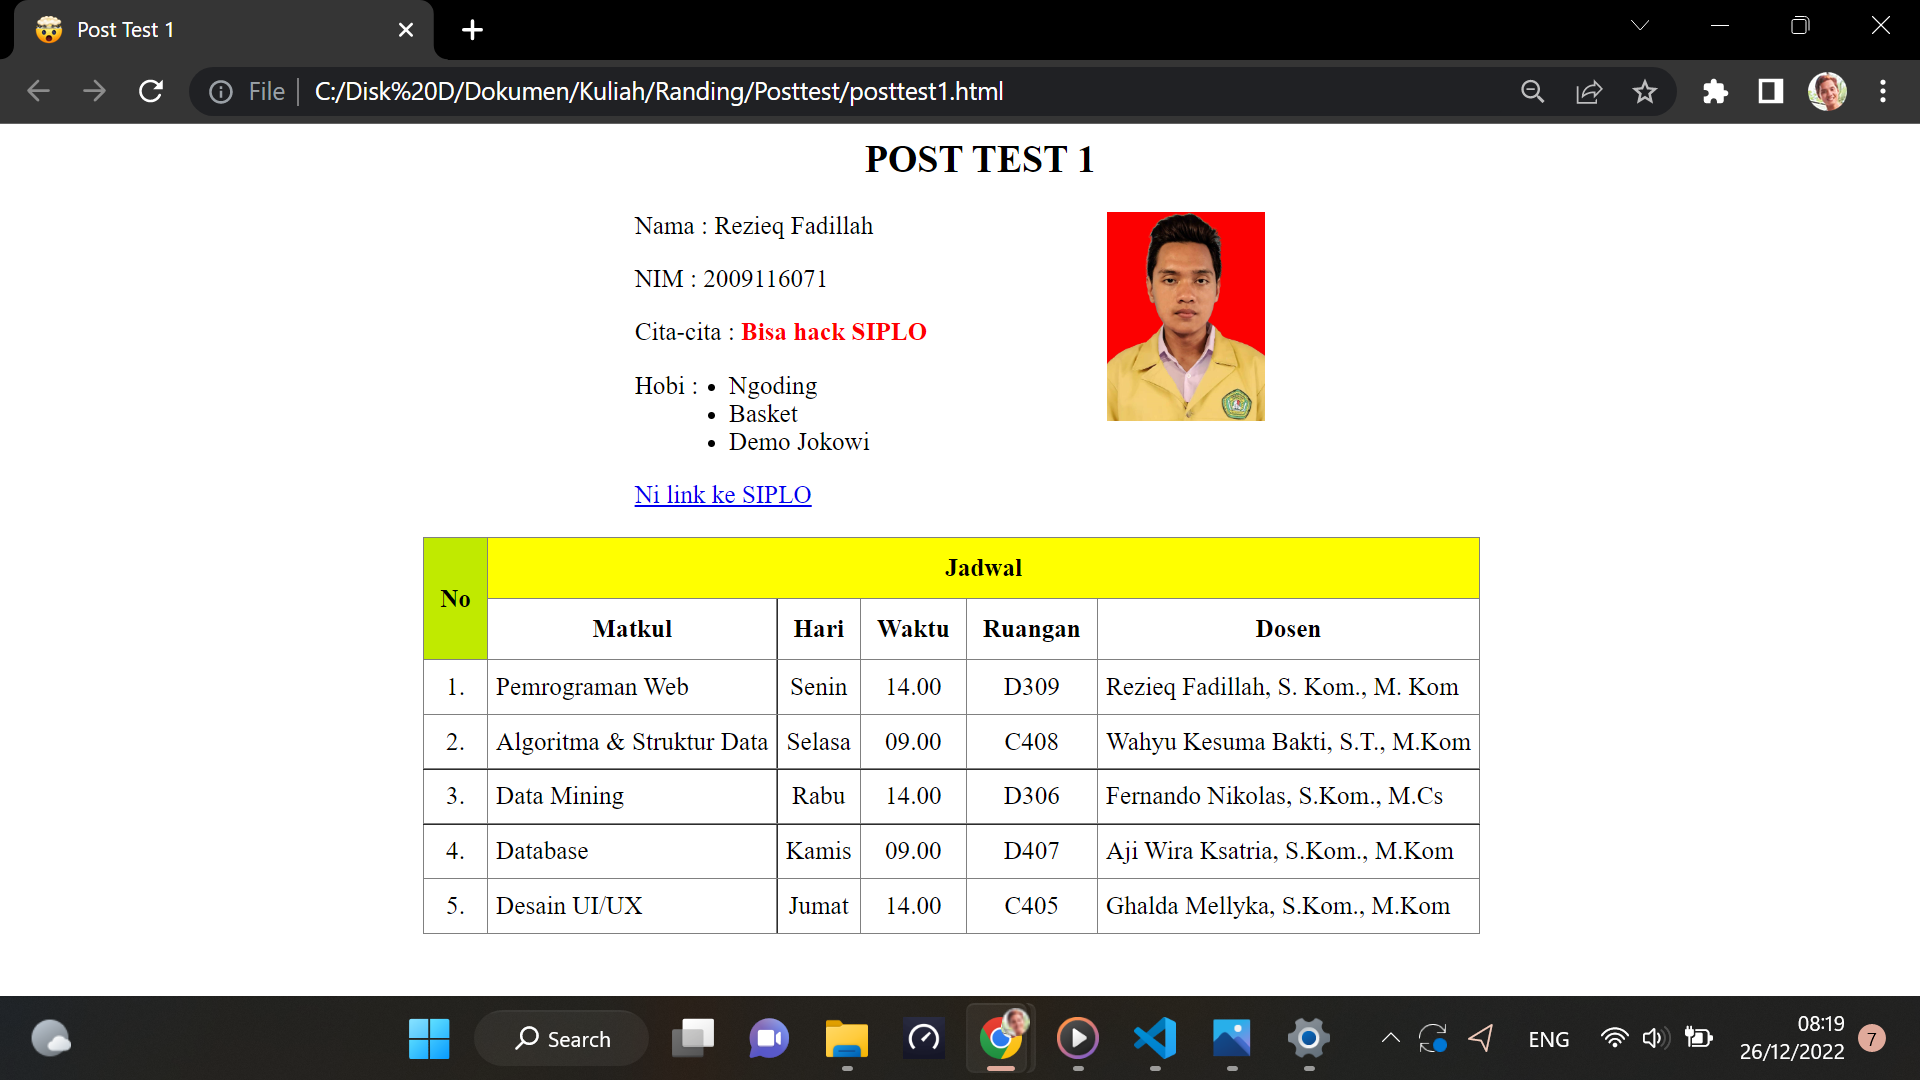Click the share icon in the address bar
The image size is (1920, 1080).
coord(1589,91)
